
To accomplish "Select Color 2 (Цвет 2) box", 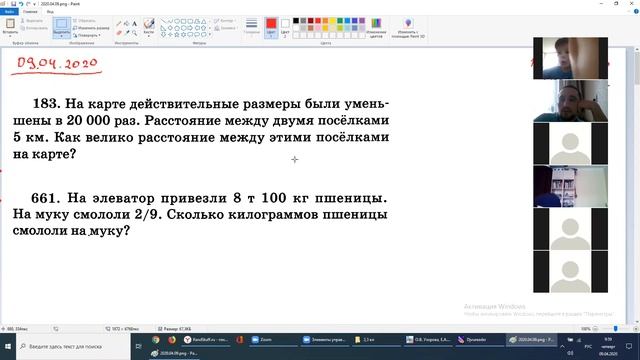I will tap(285, 27).
